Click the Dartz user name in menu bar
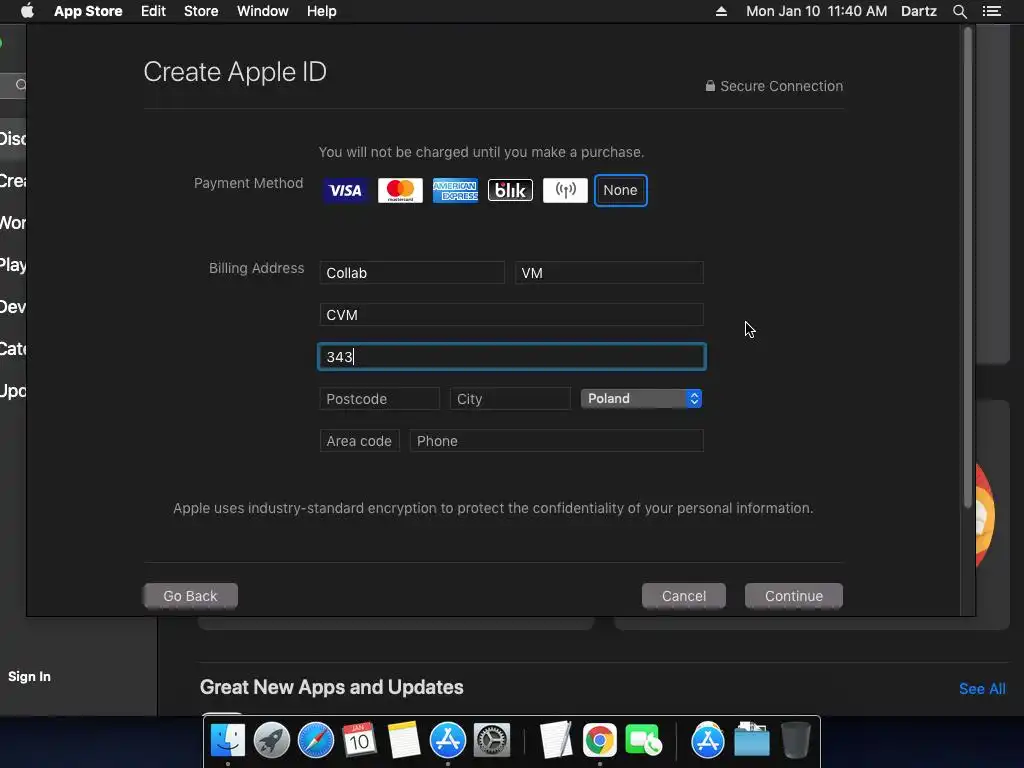Image resolution: width=1024 pixels, height=768 pixels. point(918,11)
